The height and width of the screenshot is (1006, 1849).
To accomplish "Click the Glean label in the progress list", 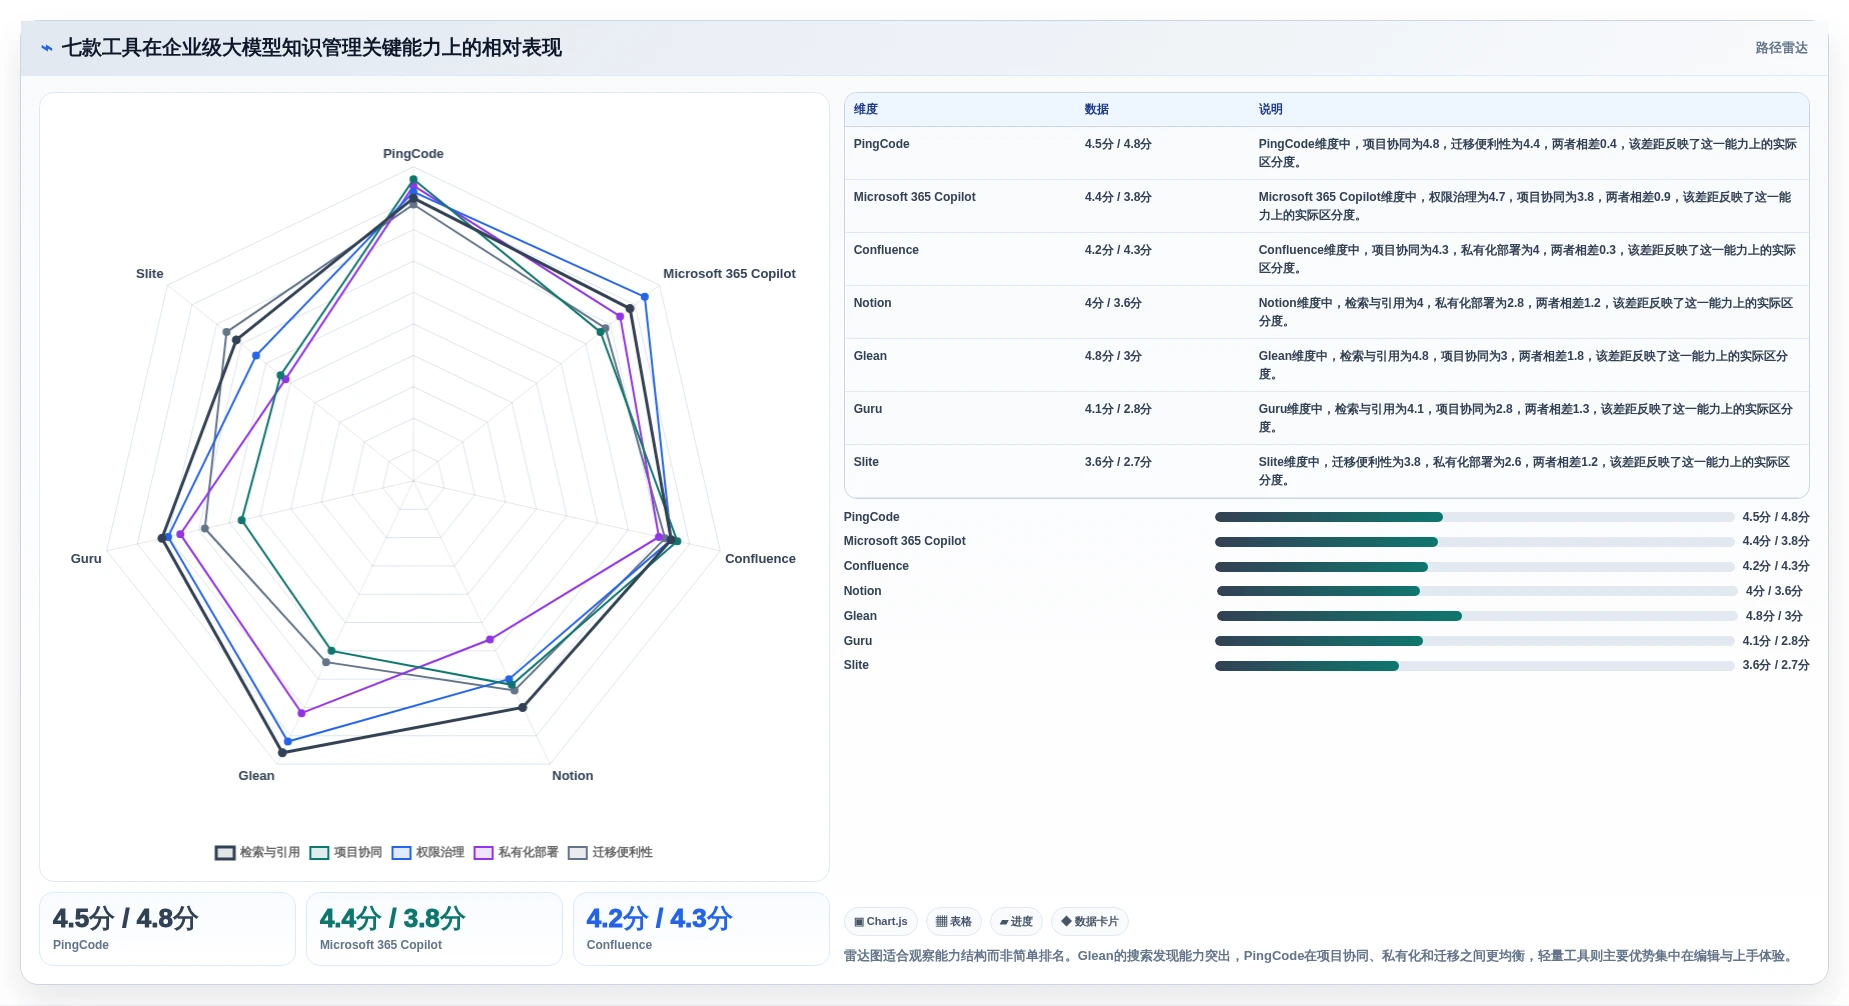I will [860, 616].
